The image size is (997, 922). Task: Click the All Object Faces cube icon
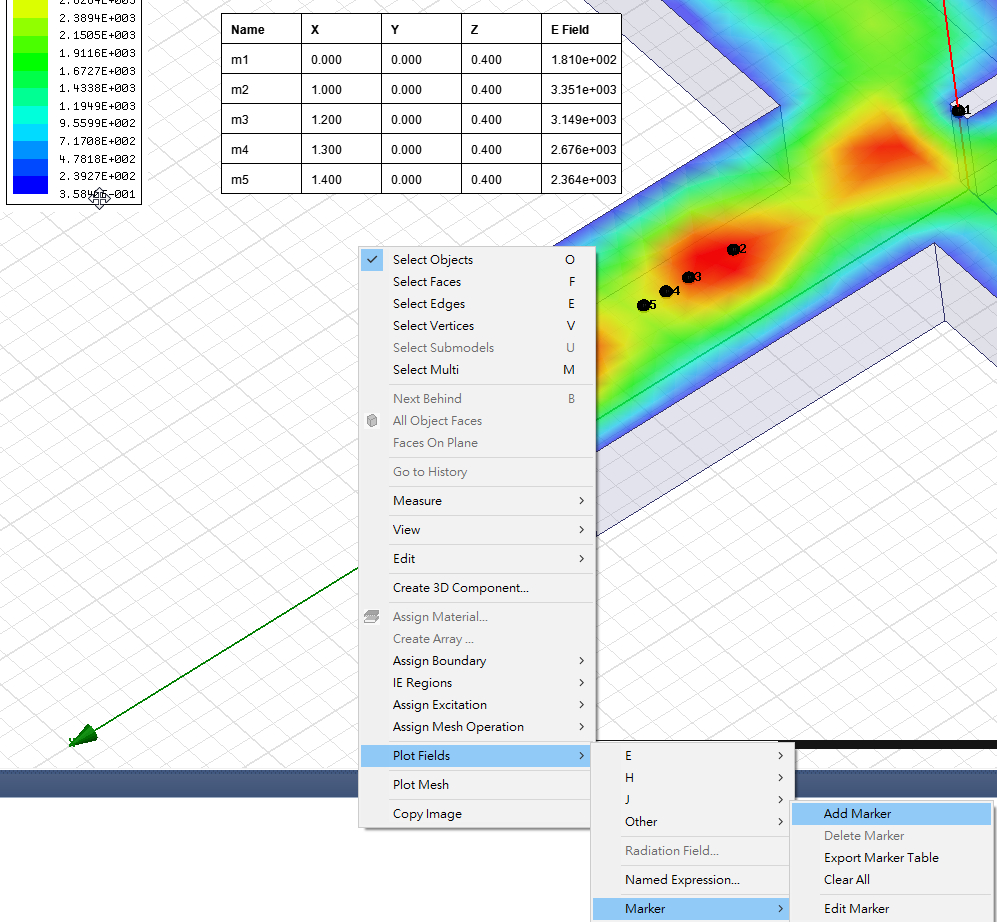click(x=372, y=421)
